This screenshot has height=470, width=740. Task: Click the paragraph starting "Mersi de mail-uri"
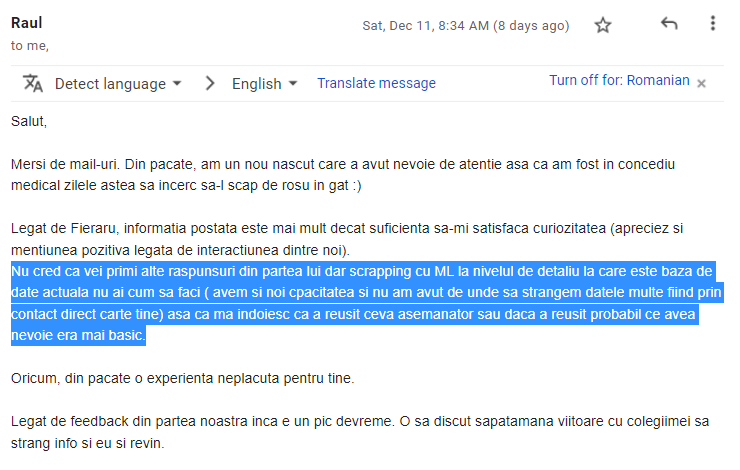coord(343,175)
